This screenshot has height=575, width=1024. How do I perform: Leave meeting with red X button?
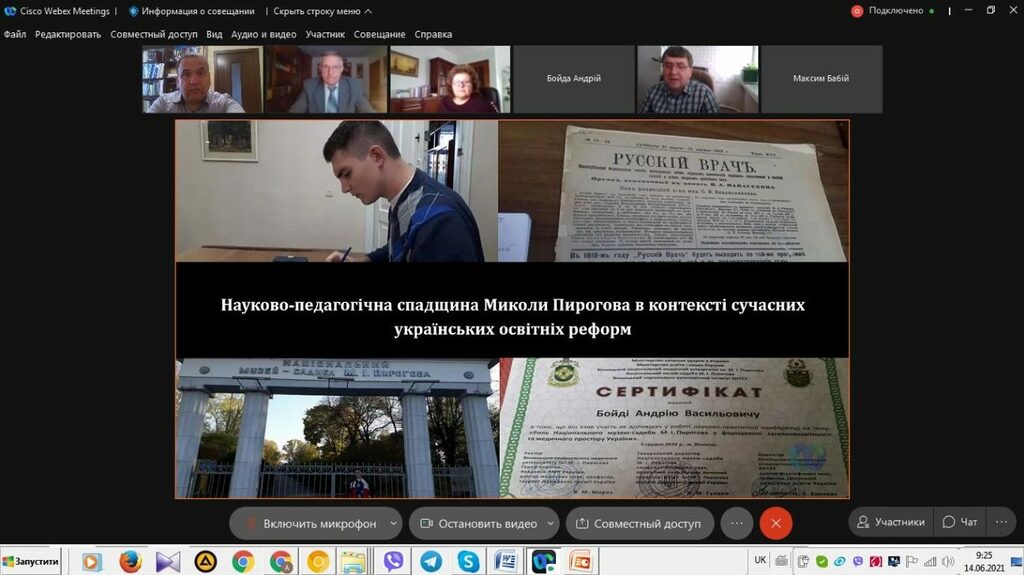tap(776, 523)
